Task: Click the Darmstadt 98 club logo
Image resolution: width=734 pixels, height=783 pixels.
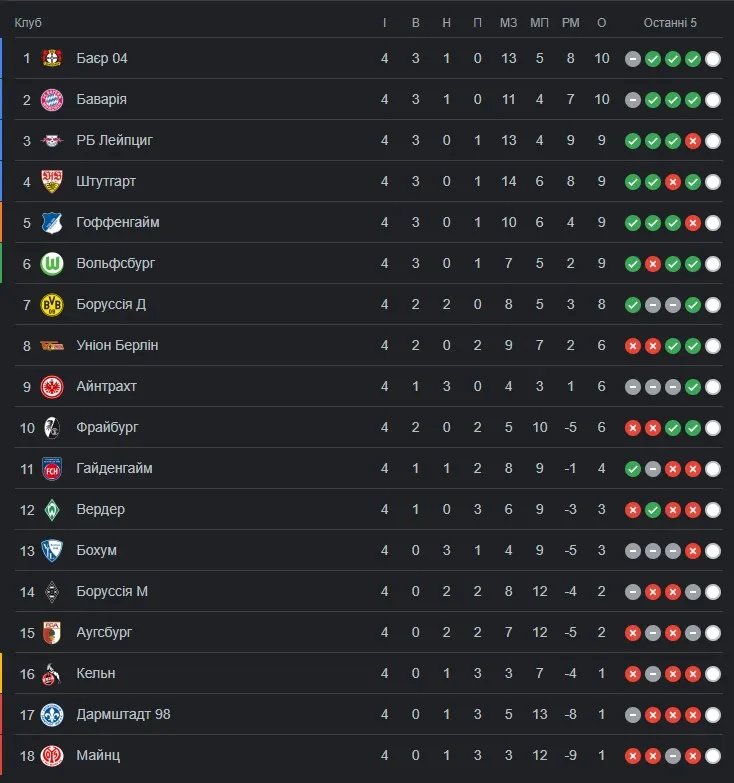Action: click(52, 714)
